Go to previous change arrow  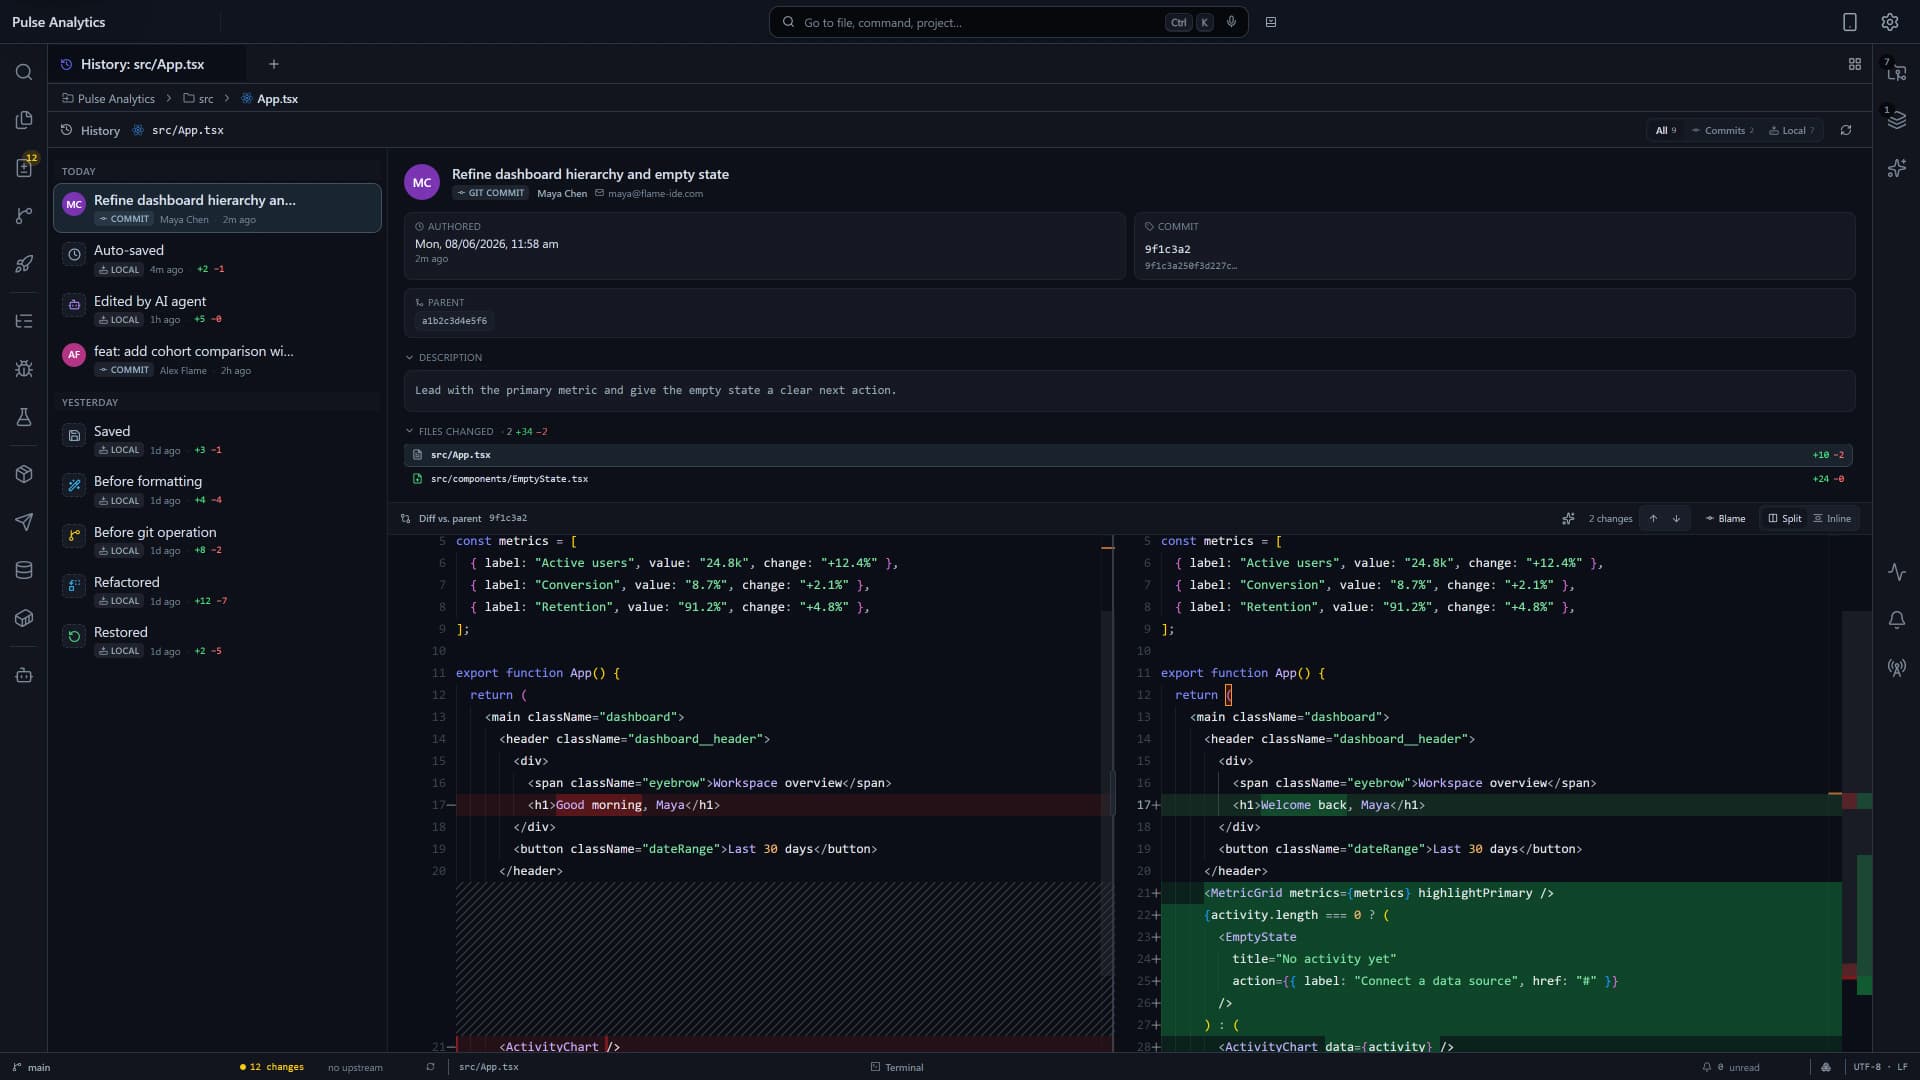pyautogui.click(x=1653, y=518)
